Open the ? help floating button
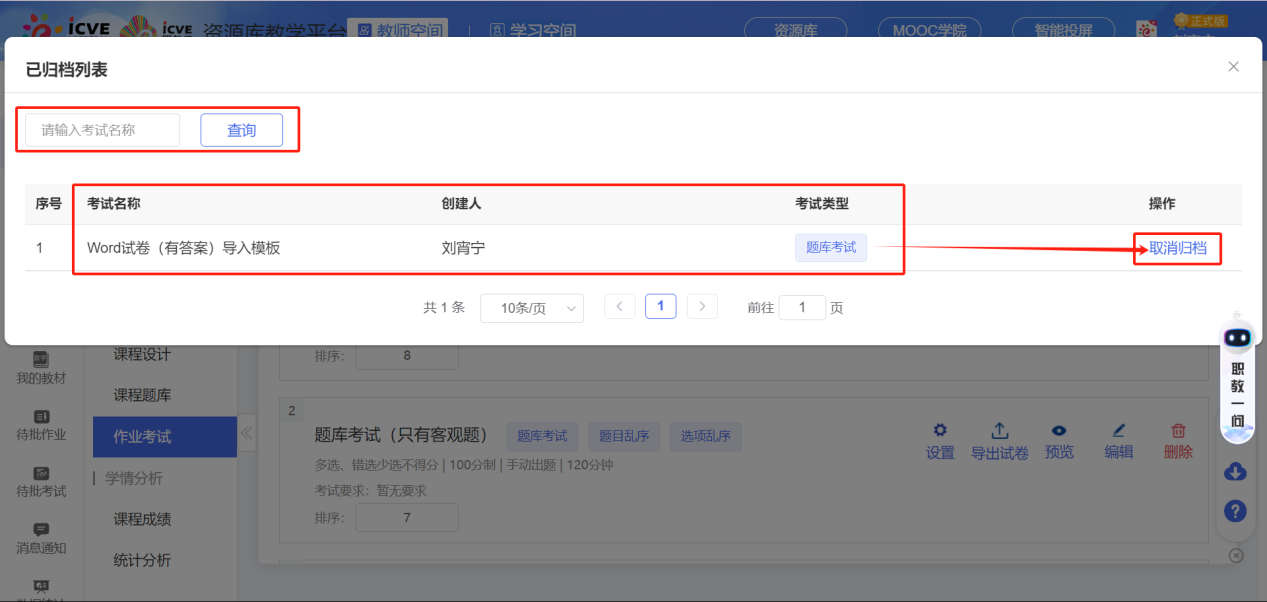1267x602 pixels. (x=1235, y=510)
